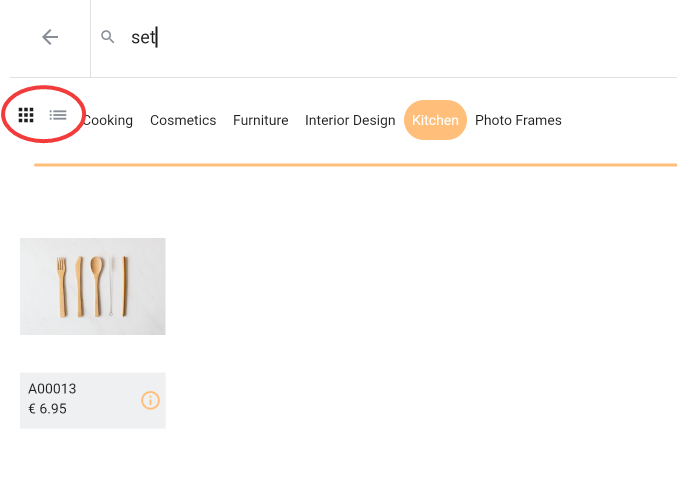The height and width of the screenshot is (483, 677).
Task: Click the magnifier search icon
Action: click(108, 37)
